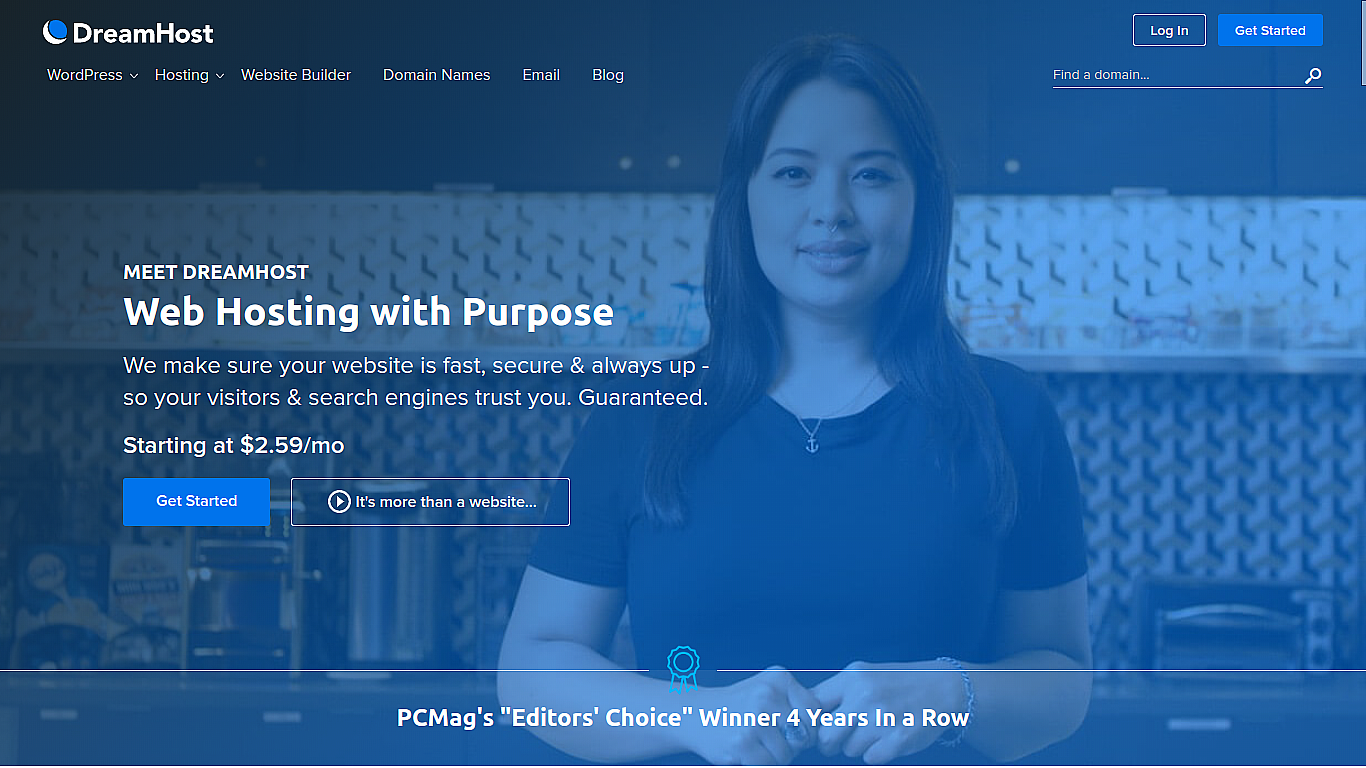
Task: Click the play circle icon
Action: pos(339,502)
